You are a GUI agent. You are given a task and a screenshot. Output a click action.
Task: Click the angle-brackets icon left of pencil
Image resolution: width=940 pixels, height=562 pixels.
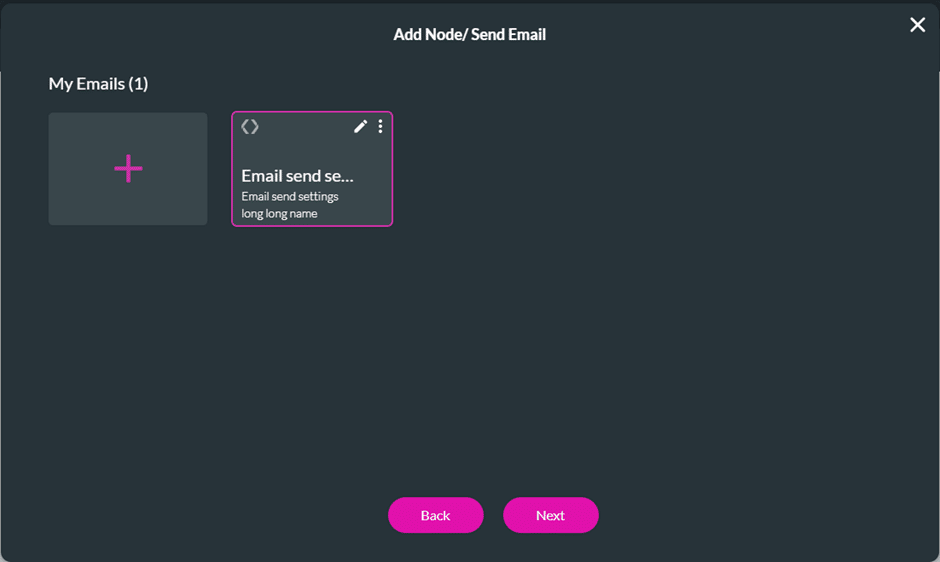(x=250, y=127)
